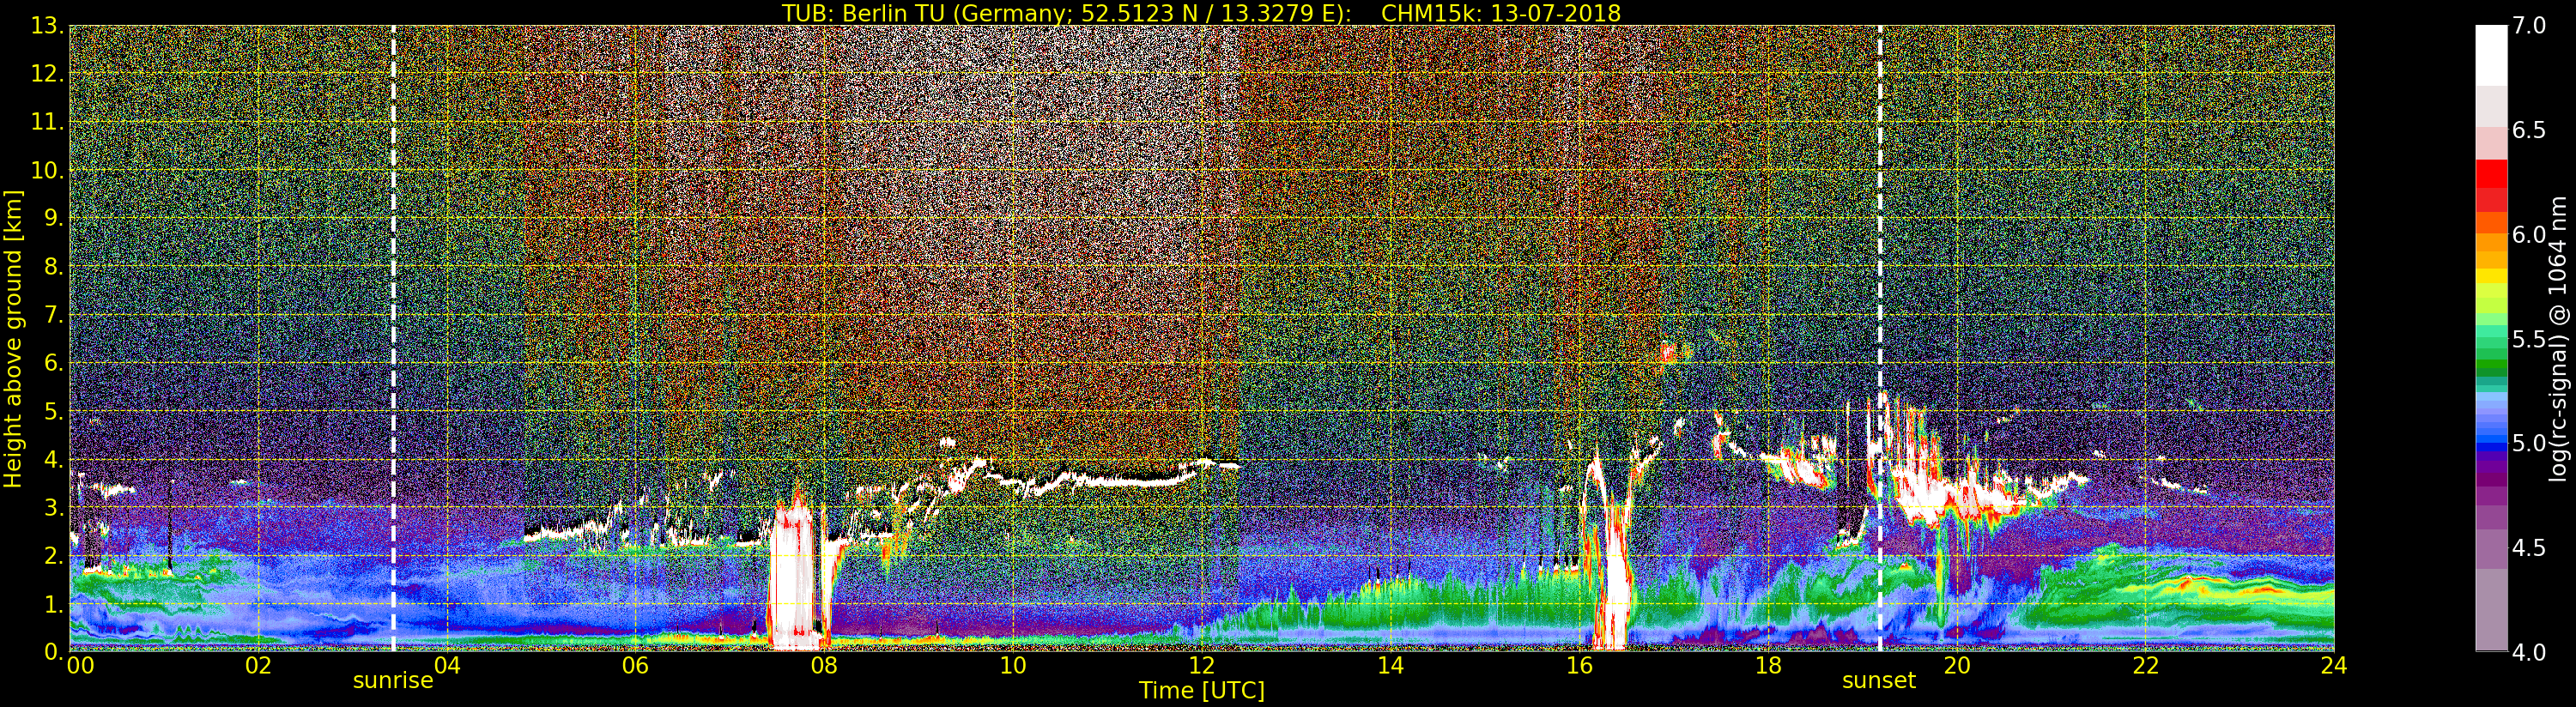The image size is (2576, 707).
Task: Click the 'log(rc-signal) @ 1064 nm' colorbar label
Action: (2557, 339)
